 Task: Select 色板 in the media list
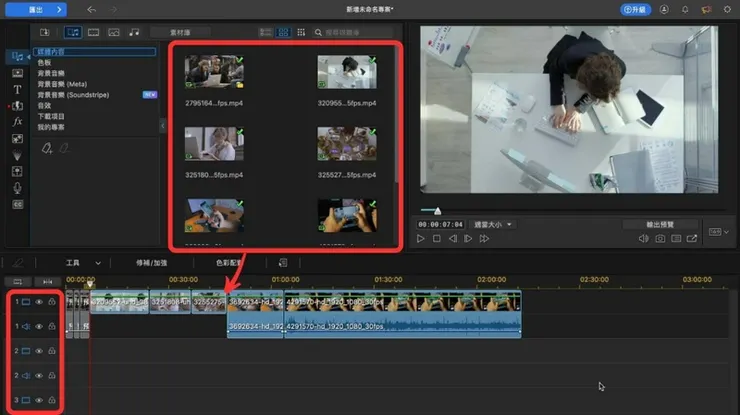coord(44,62)
